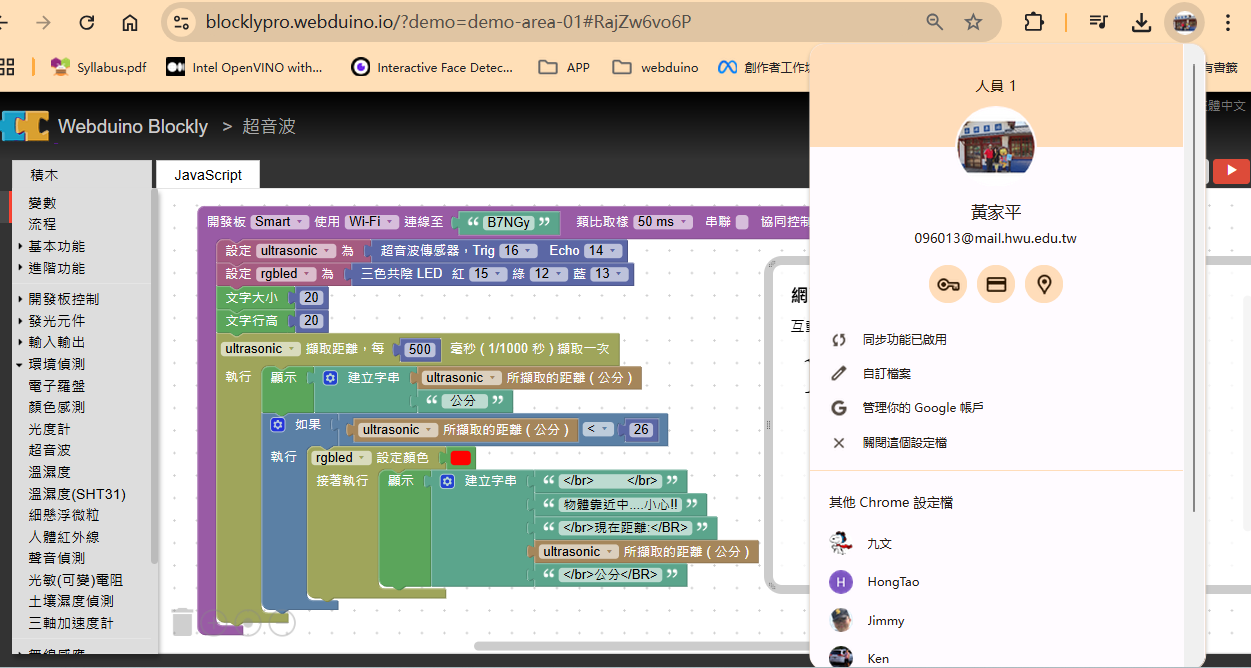
Task: Bookmark this page with star icon
Action: point(973,22)
